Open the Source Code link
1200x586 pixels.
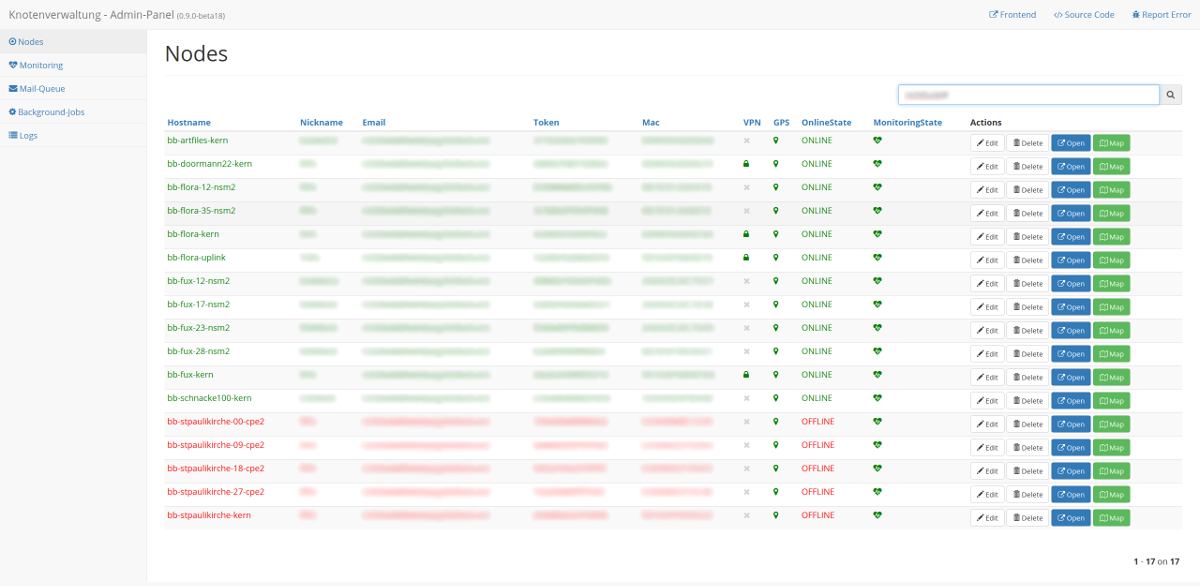[x=1084, y=15]
